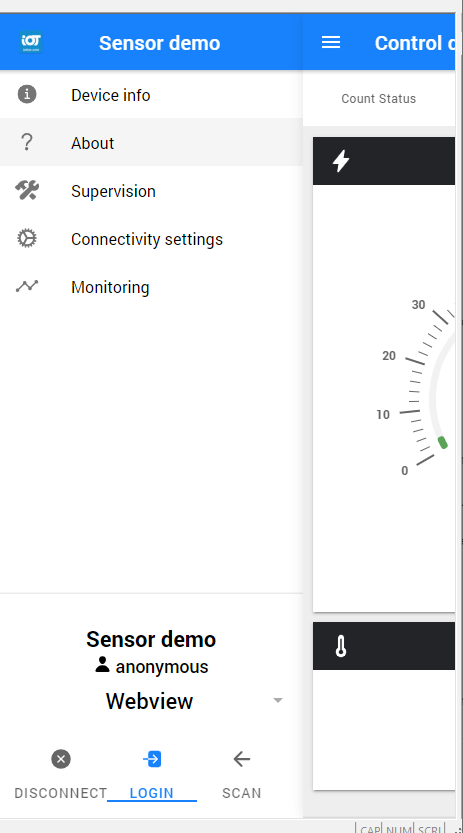Click the Supervision tools icon
Viewport: 463px width, 833px height.
(27, 190)
